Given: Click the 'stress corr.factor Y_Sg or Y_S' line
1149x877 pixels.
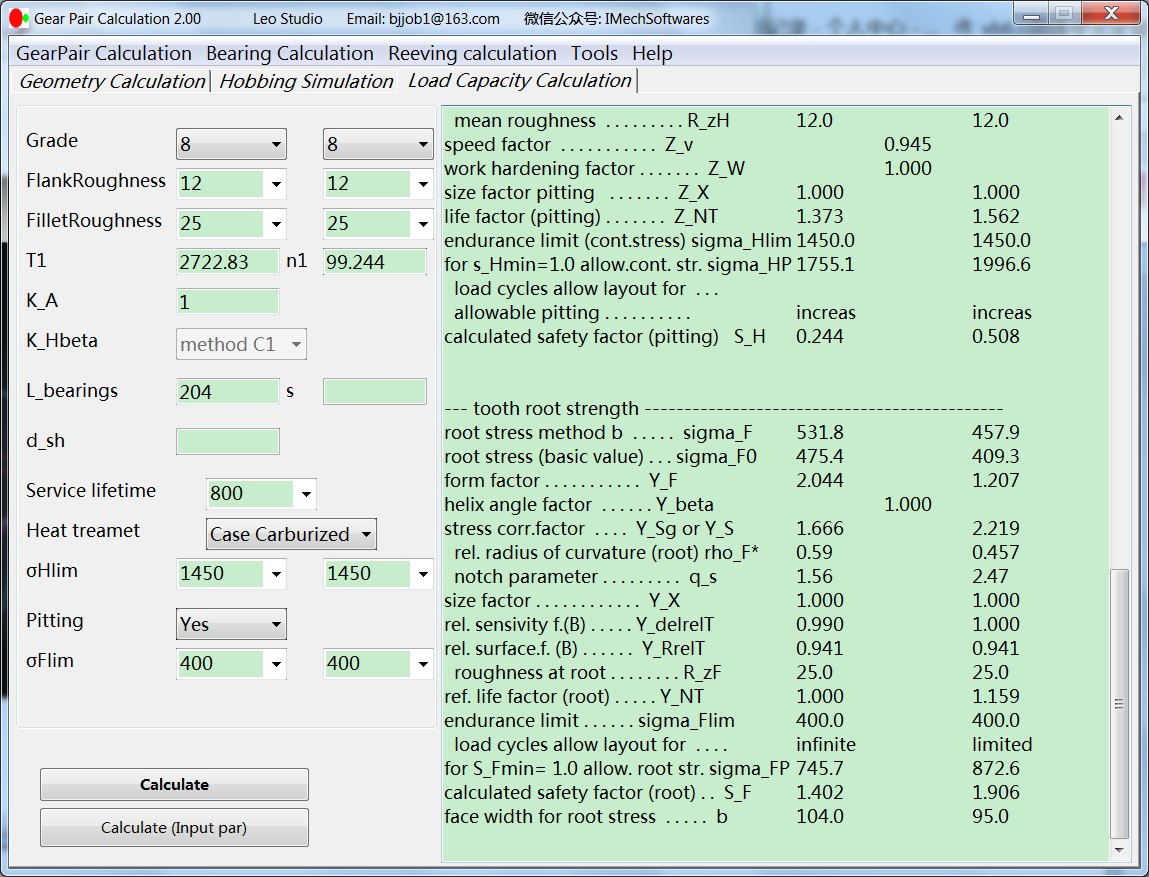Looking at the screenshot, I should click(x=731, y=528).
